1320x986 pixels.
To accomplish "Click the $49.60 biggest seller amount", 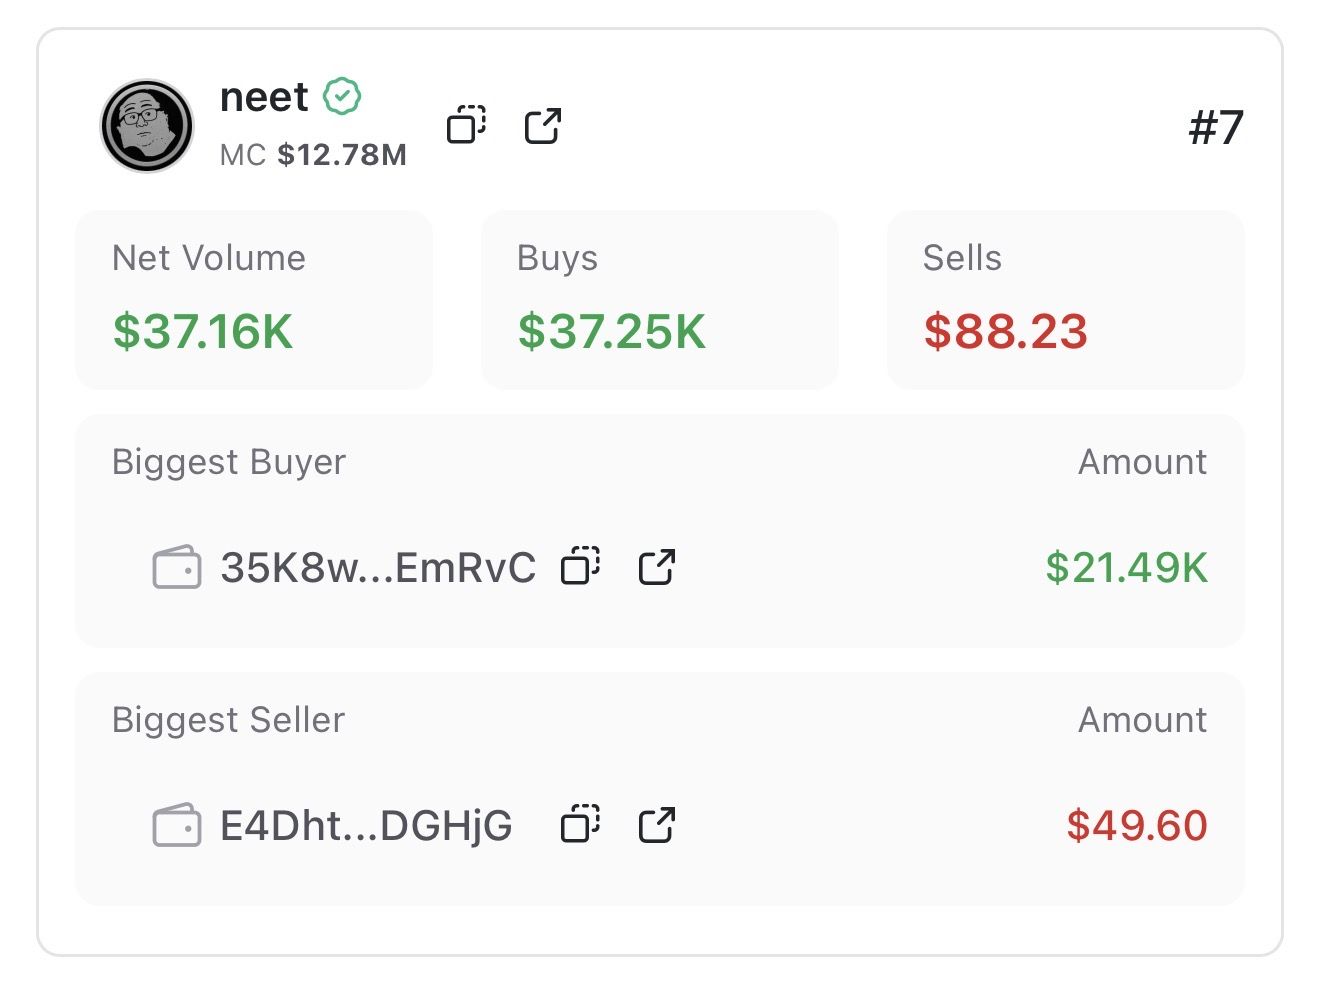I will (1136, 826).
